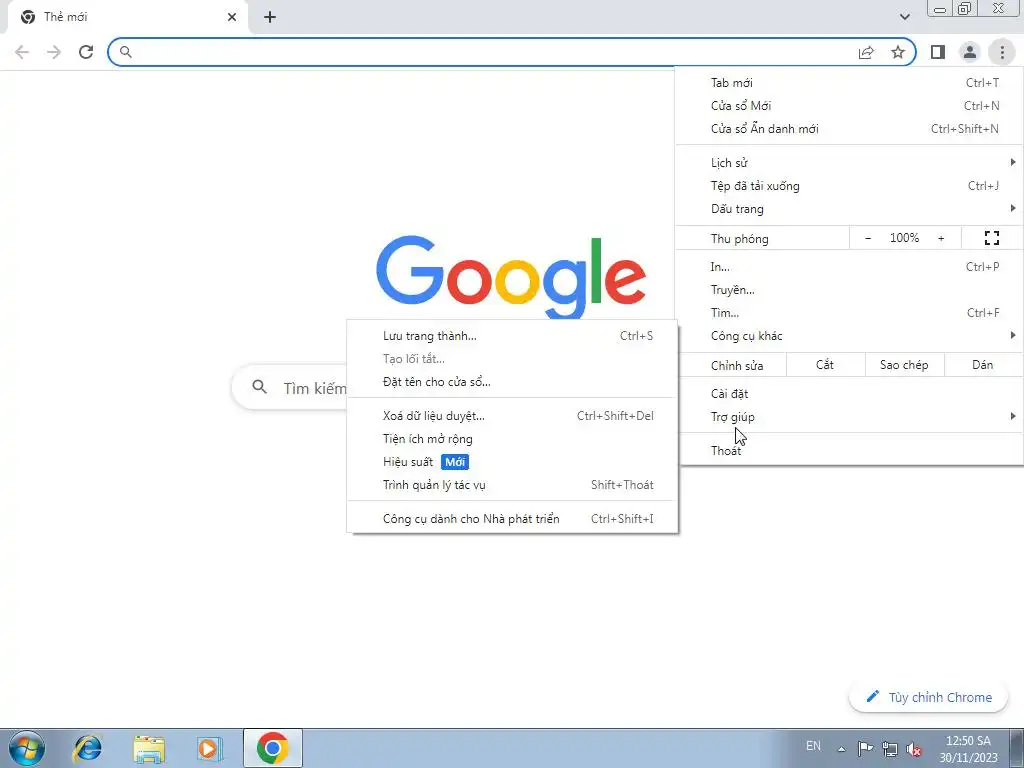Image resolution: width=1024 pixels, height=768 pixels.
Task: Select "Lưu trang thành..."
Action: coord(513,336)
